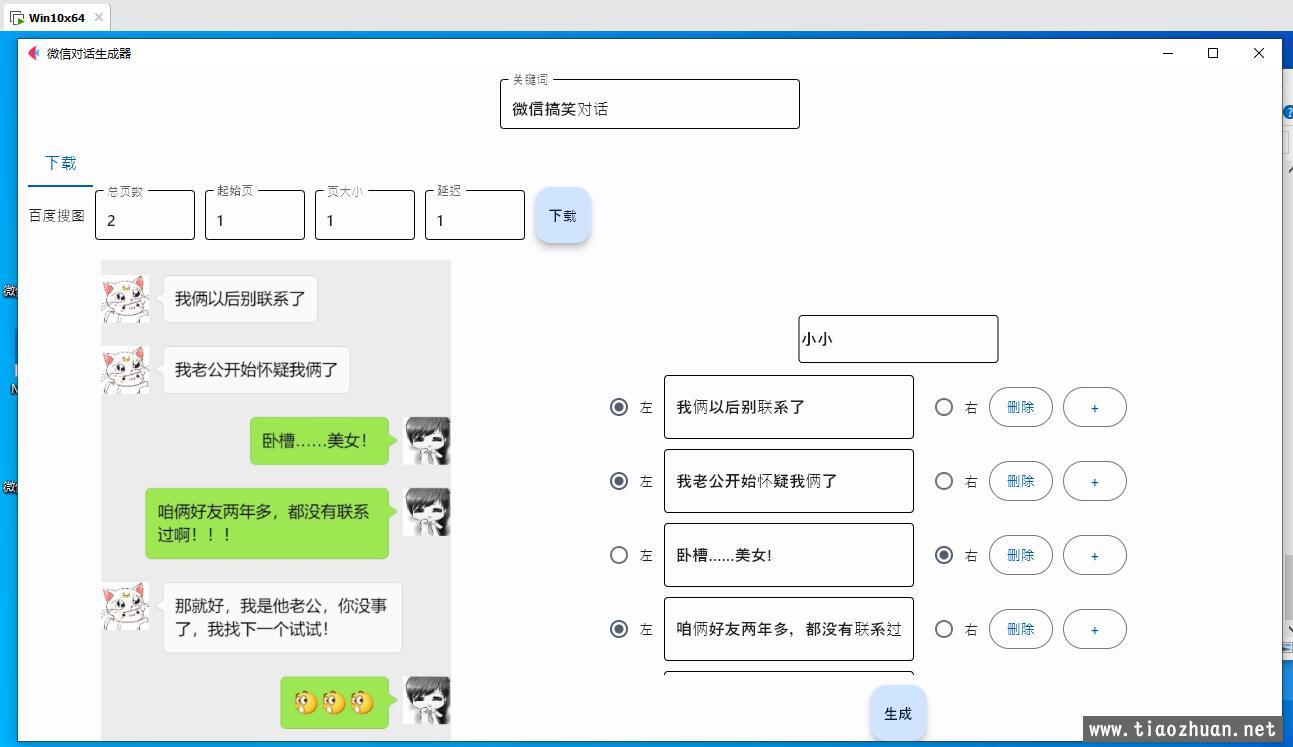
Task: Click the preview bubble 我老公开始怀疑我俩了
Action: pos(256,370)
